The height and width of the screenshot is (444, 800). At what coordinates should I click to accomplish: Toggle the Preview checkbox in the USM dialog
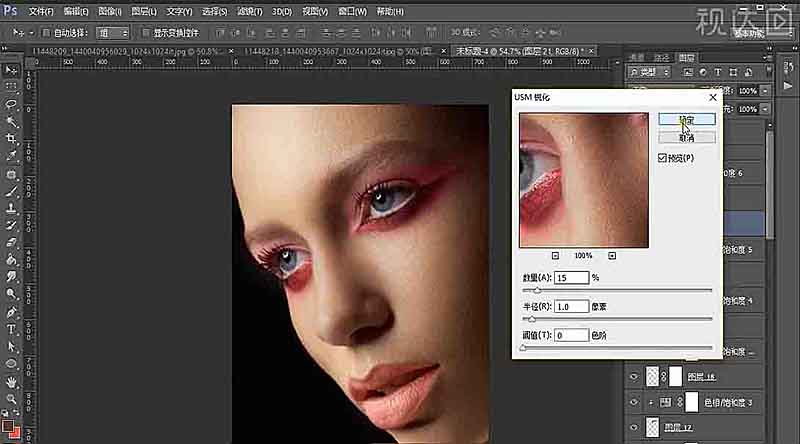pos(662,158)
